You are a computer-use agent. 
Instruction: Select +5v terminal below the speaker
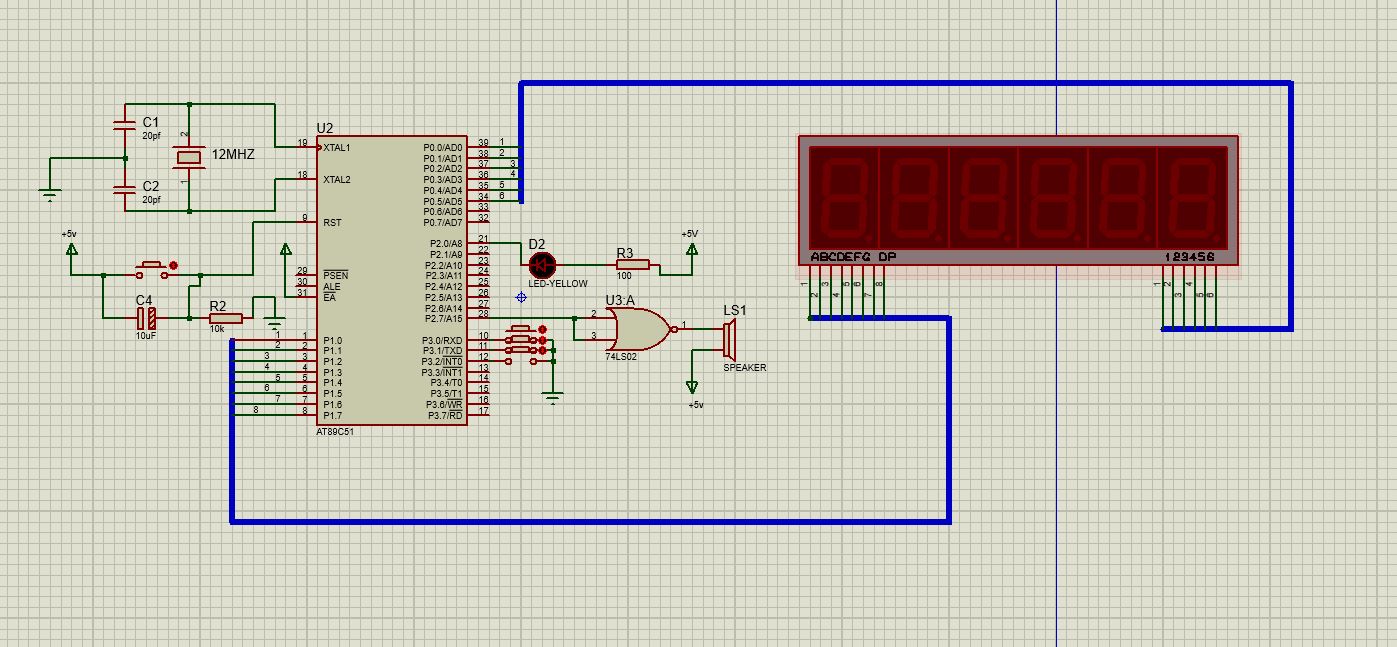(692, 386)
